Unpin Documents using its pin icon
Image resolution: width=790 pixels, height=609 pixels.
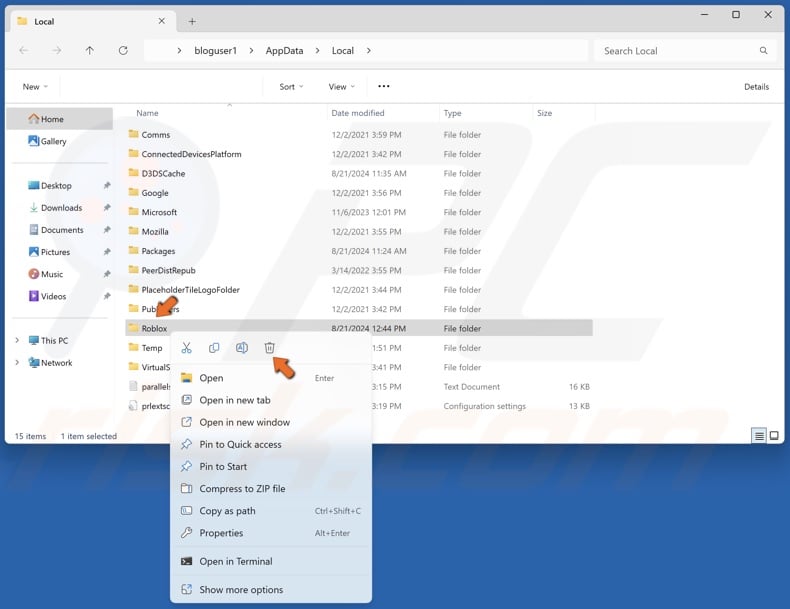(x=107, y=230)
